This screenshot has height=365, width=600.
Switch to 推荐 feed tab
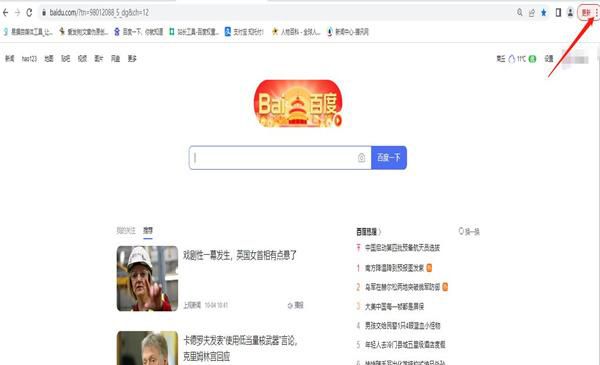click(x=148, y=230)
